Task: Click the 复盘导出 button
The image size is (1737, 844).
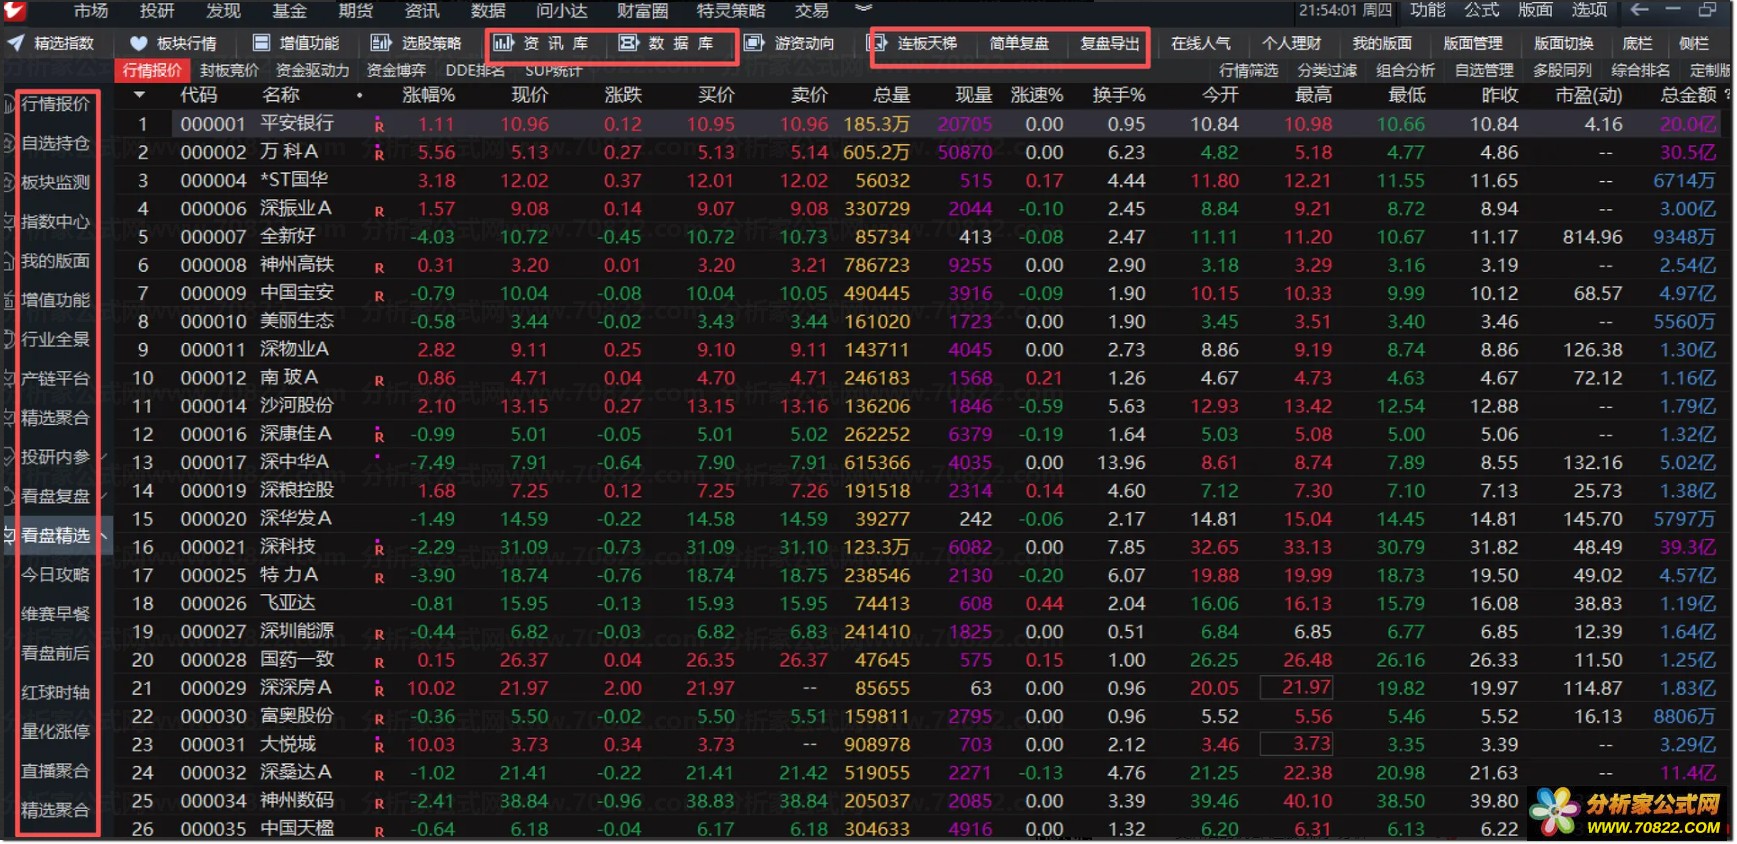Action: pos(1109,43)
